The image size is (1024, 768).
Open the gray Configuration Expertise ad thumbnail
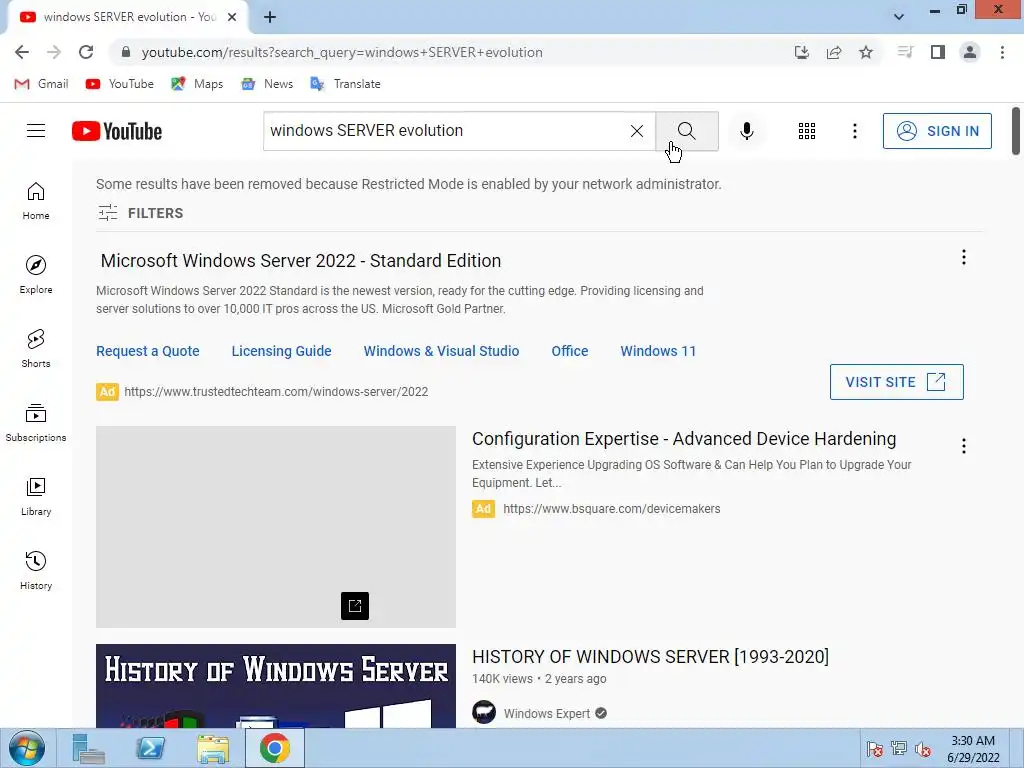(x=276, y=527)
